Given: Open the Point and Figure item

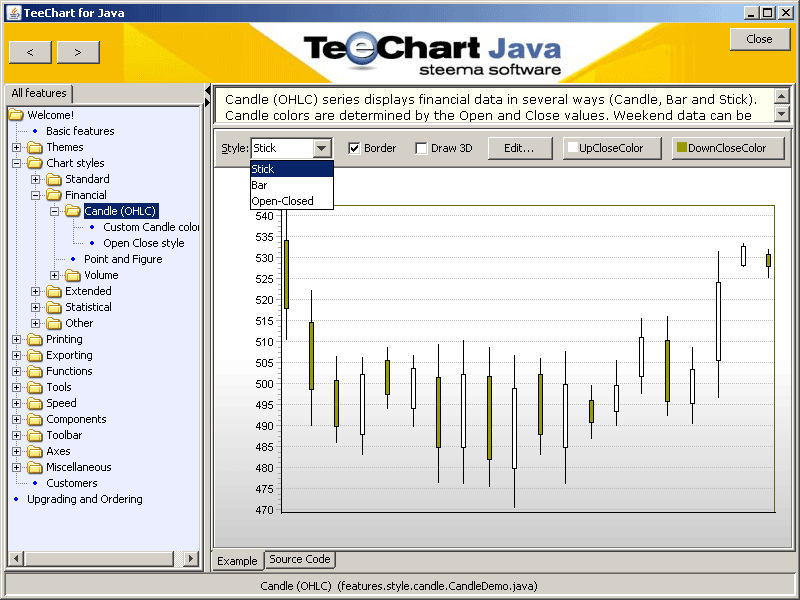Looking at the screenshot, I should (x=123, y=259).
